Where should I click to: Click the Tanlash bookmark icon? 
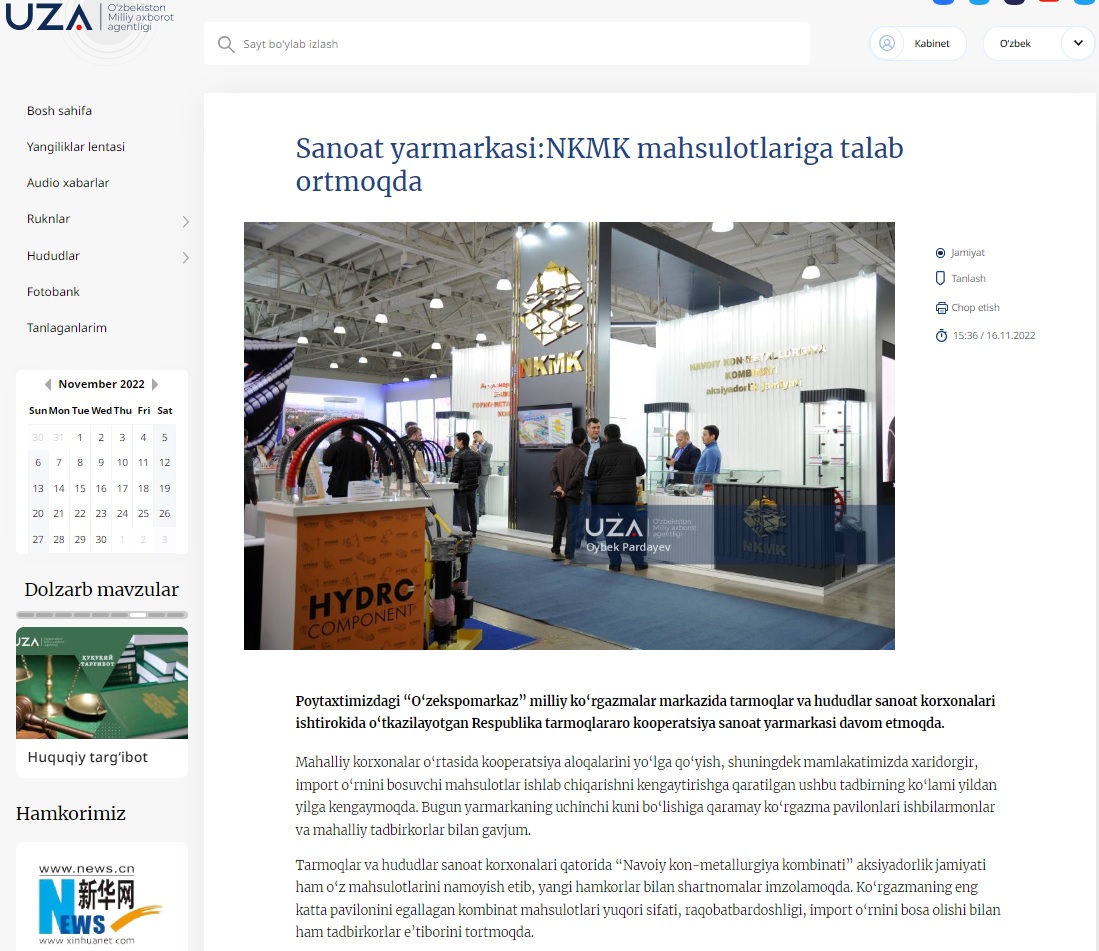point(940,279)
